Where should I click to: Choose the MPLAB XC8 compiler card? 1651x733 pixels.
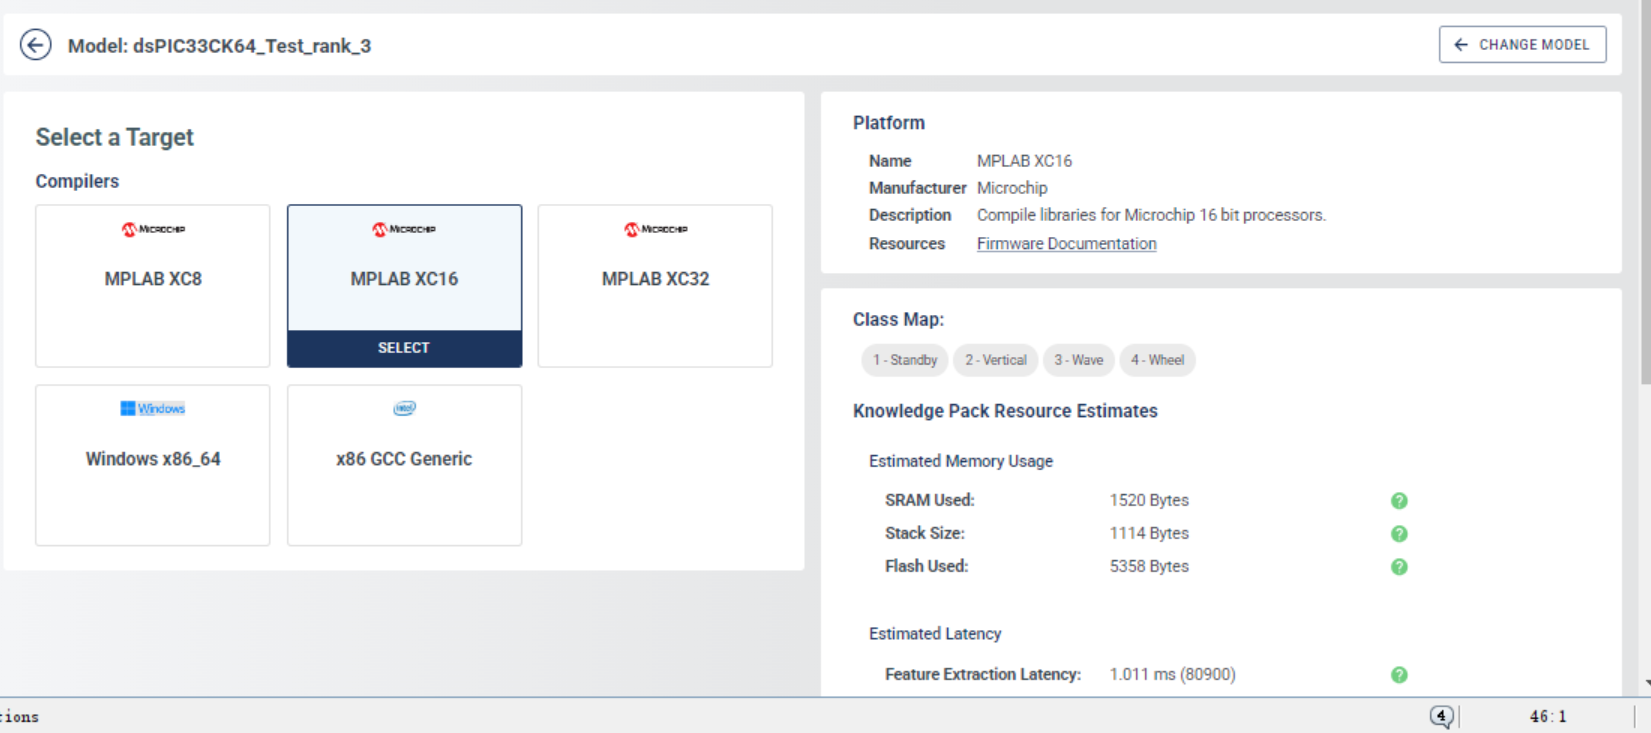coord(153,286)
